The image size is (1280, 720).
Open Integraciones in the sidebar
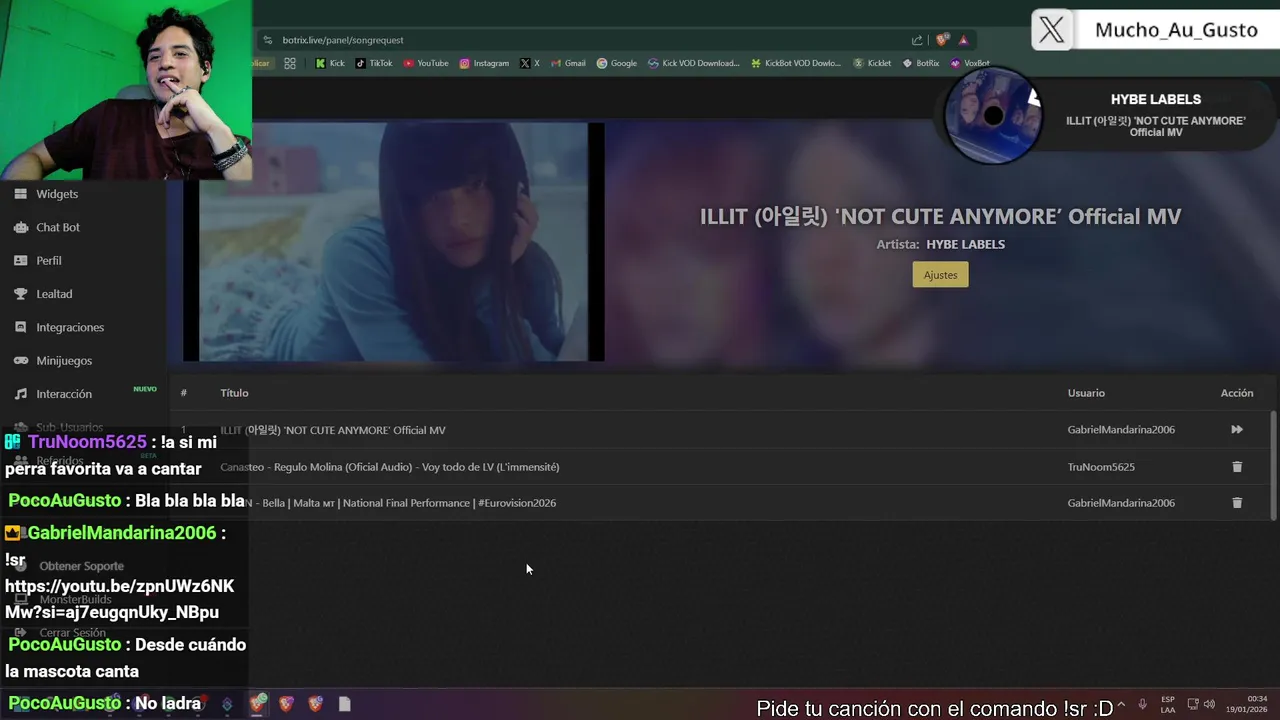[70, 327]
